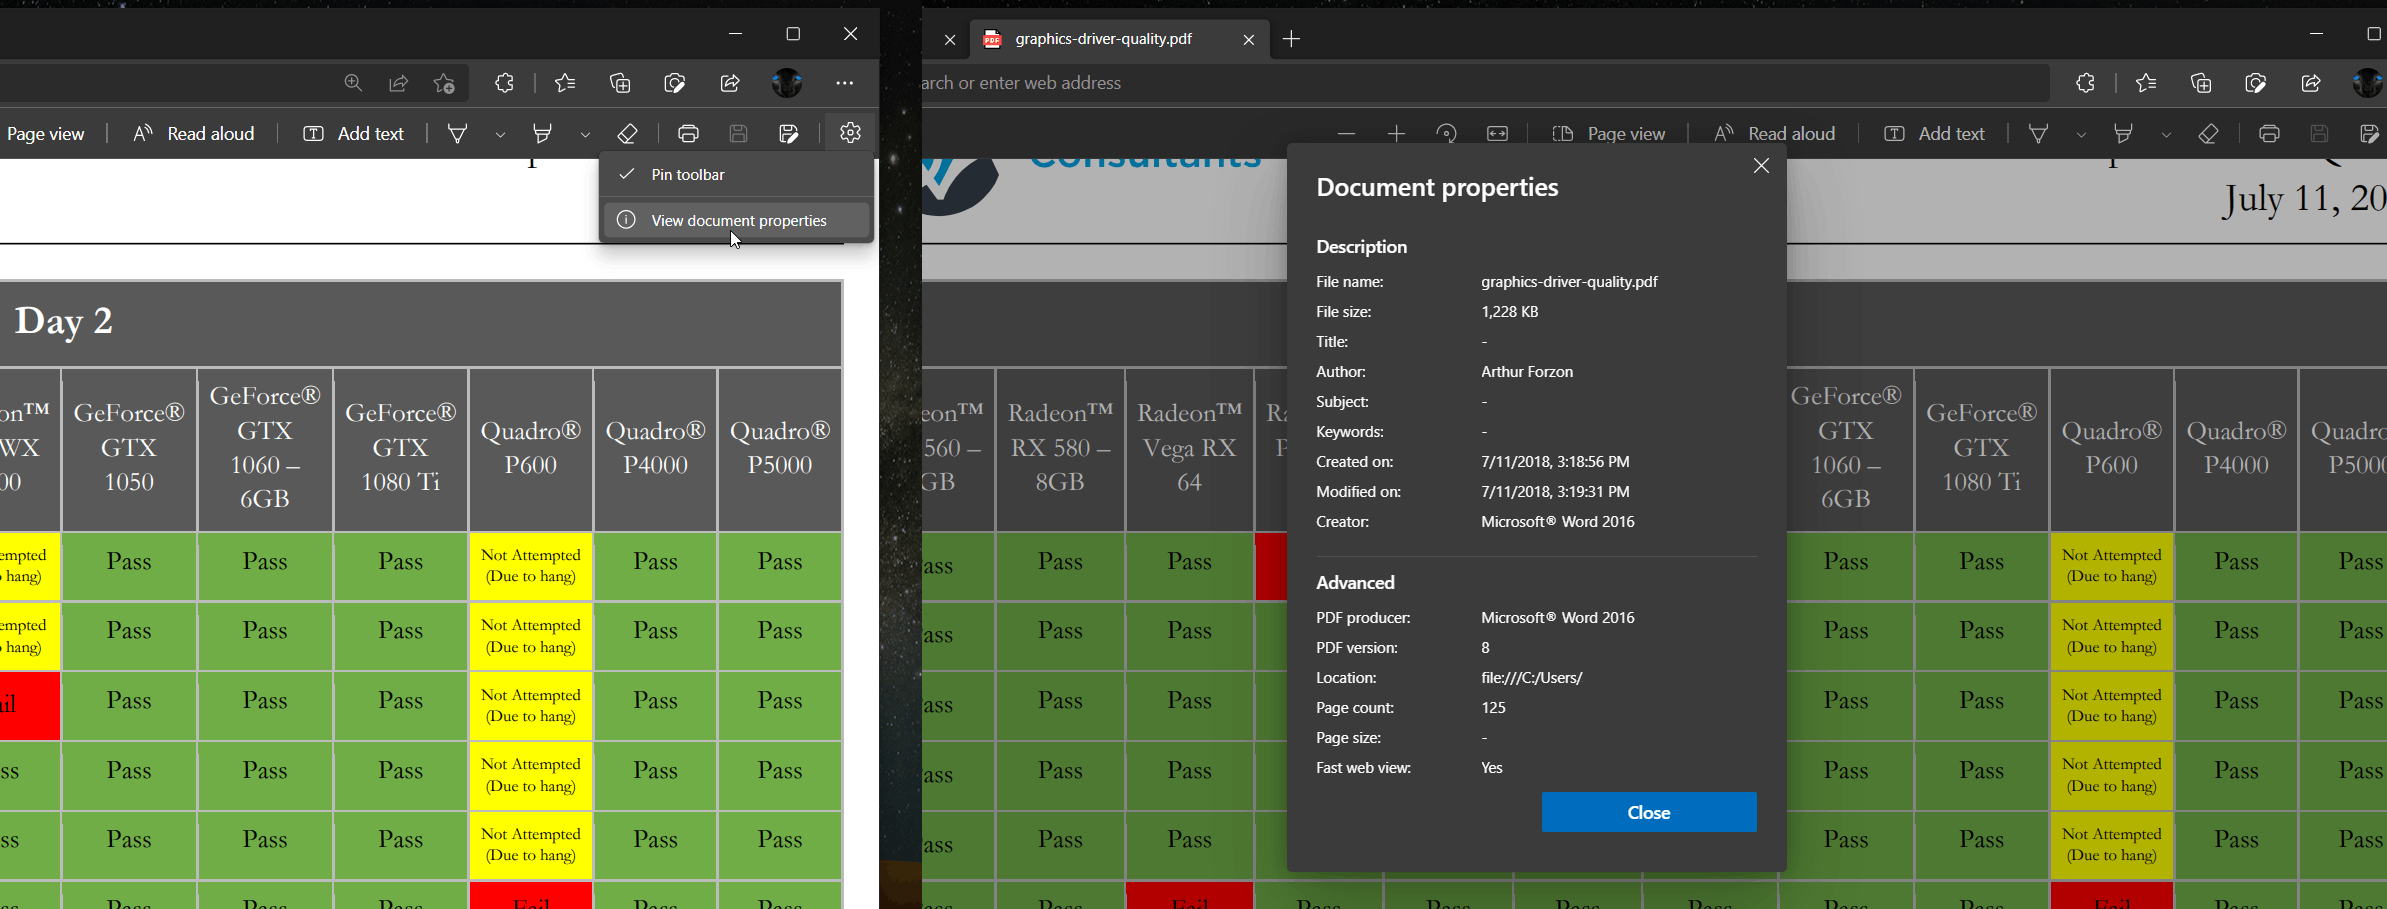The width and height of the screenshot is (2387, 909).
Task: Select the Erase tool in left window PDF toolbar
Action: click(x=627, y=133)
